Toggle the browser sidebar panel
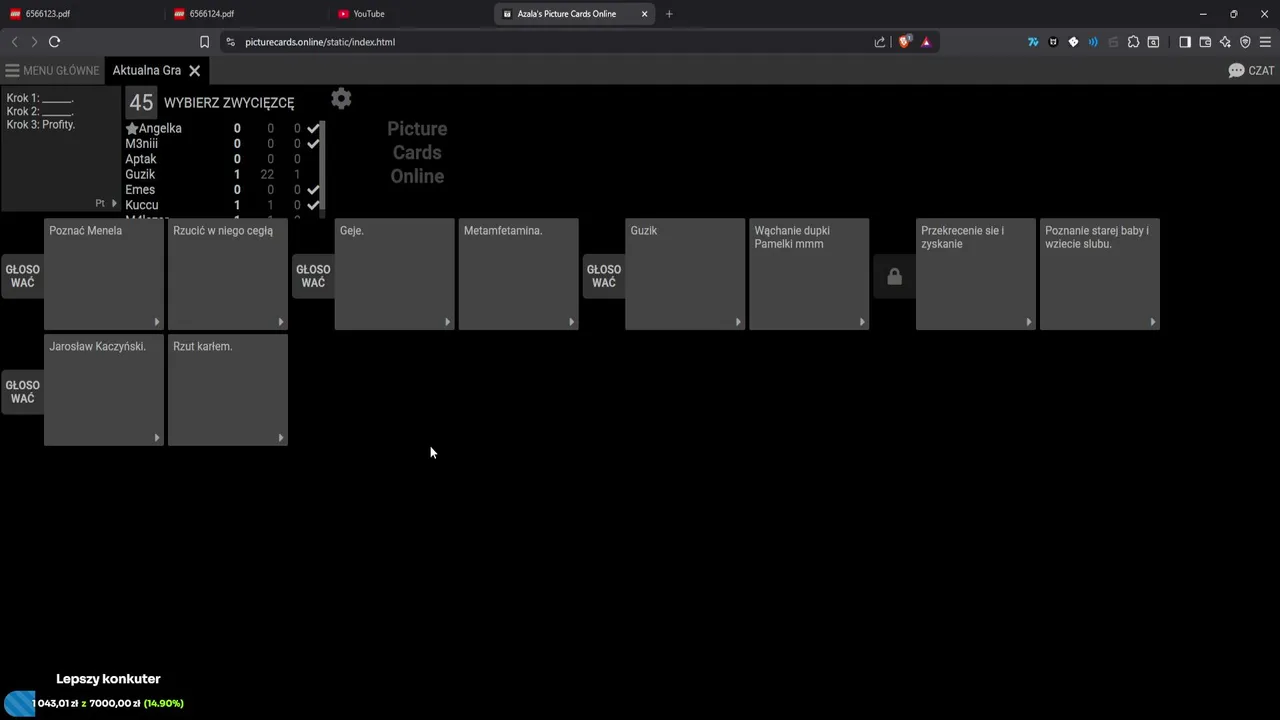 pyautogui.click(x=1185, y=42)
